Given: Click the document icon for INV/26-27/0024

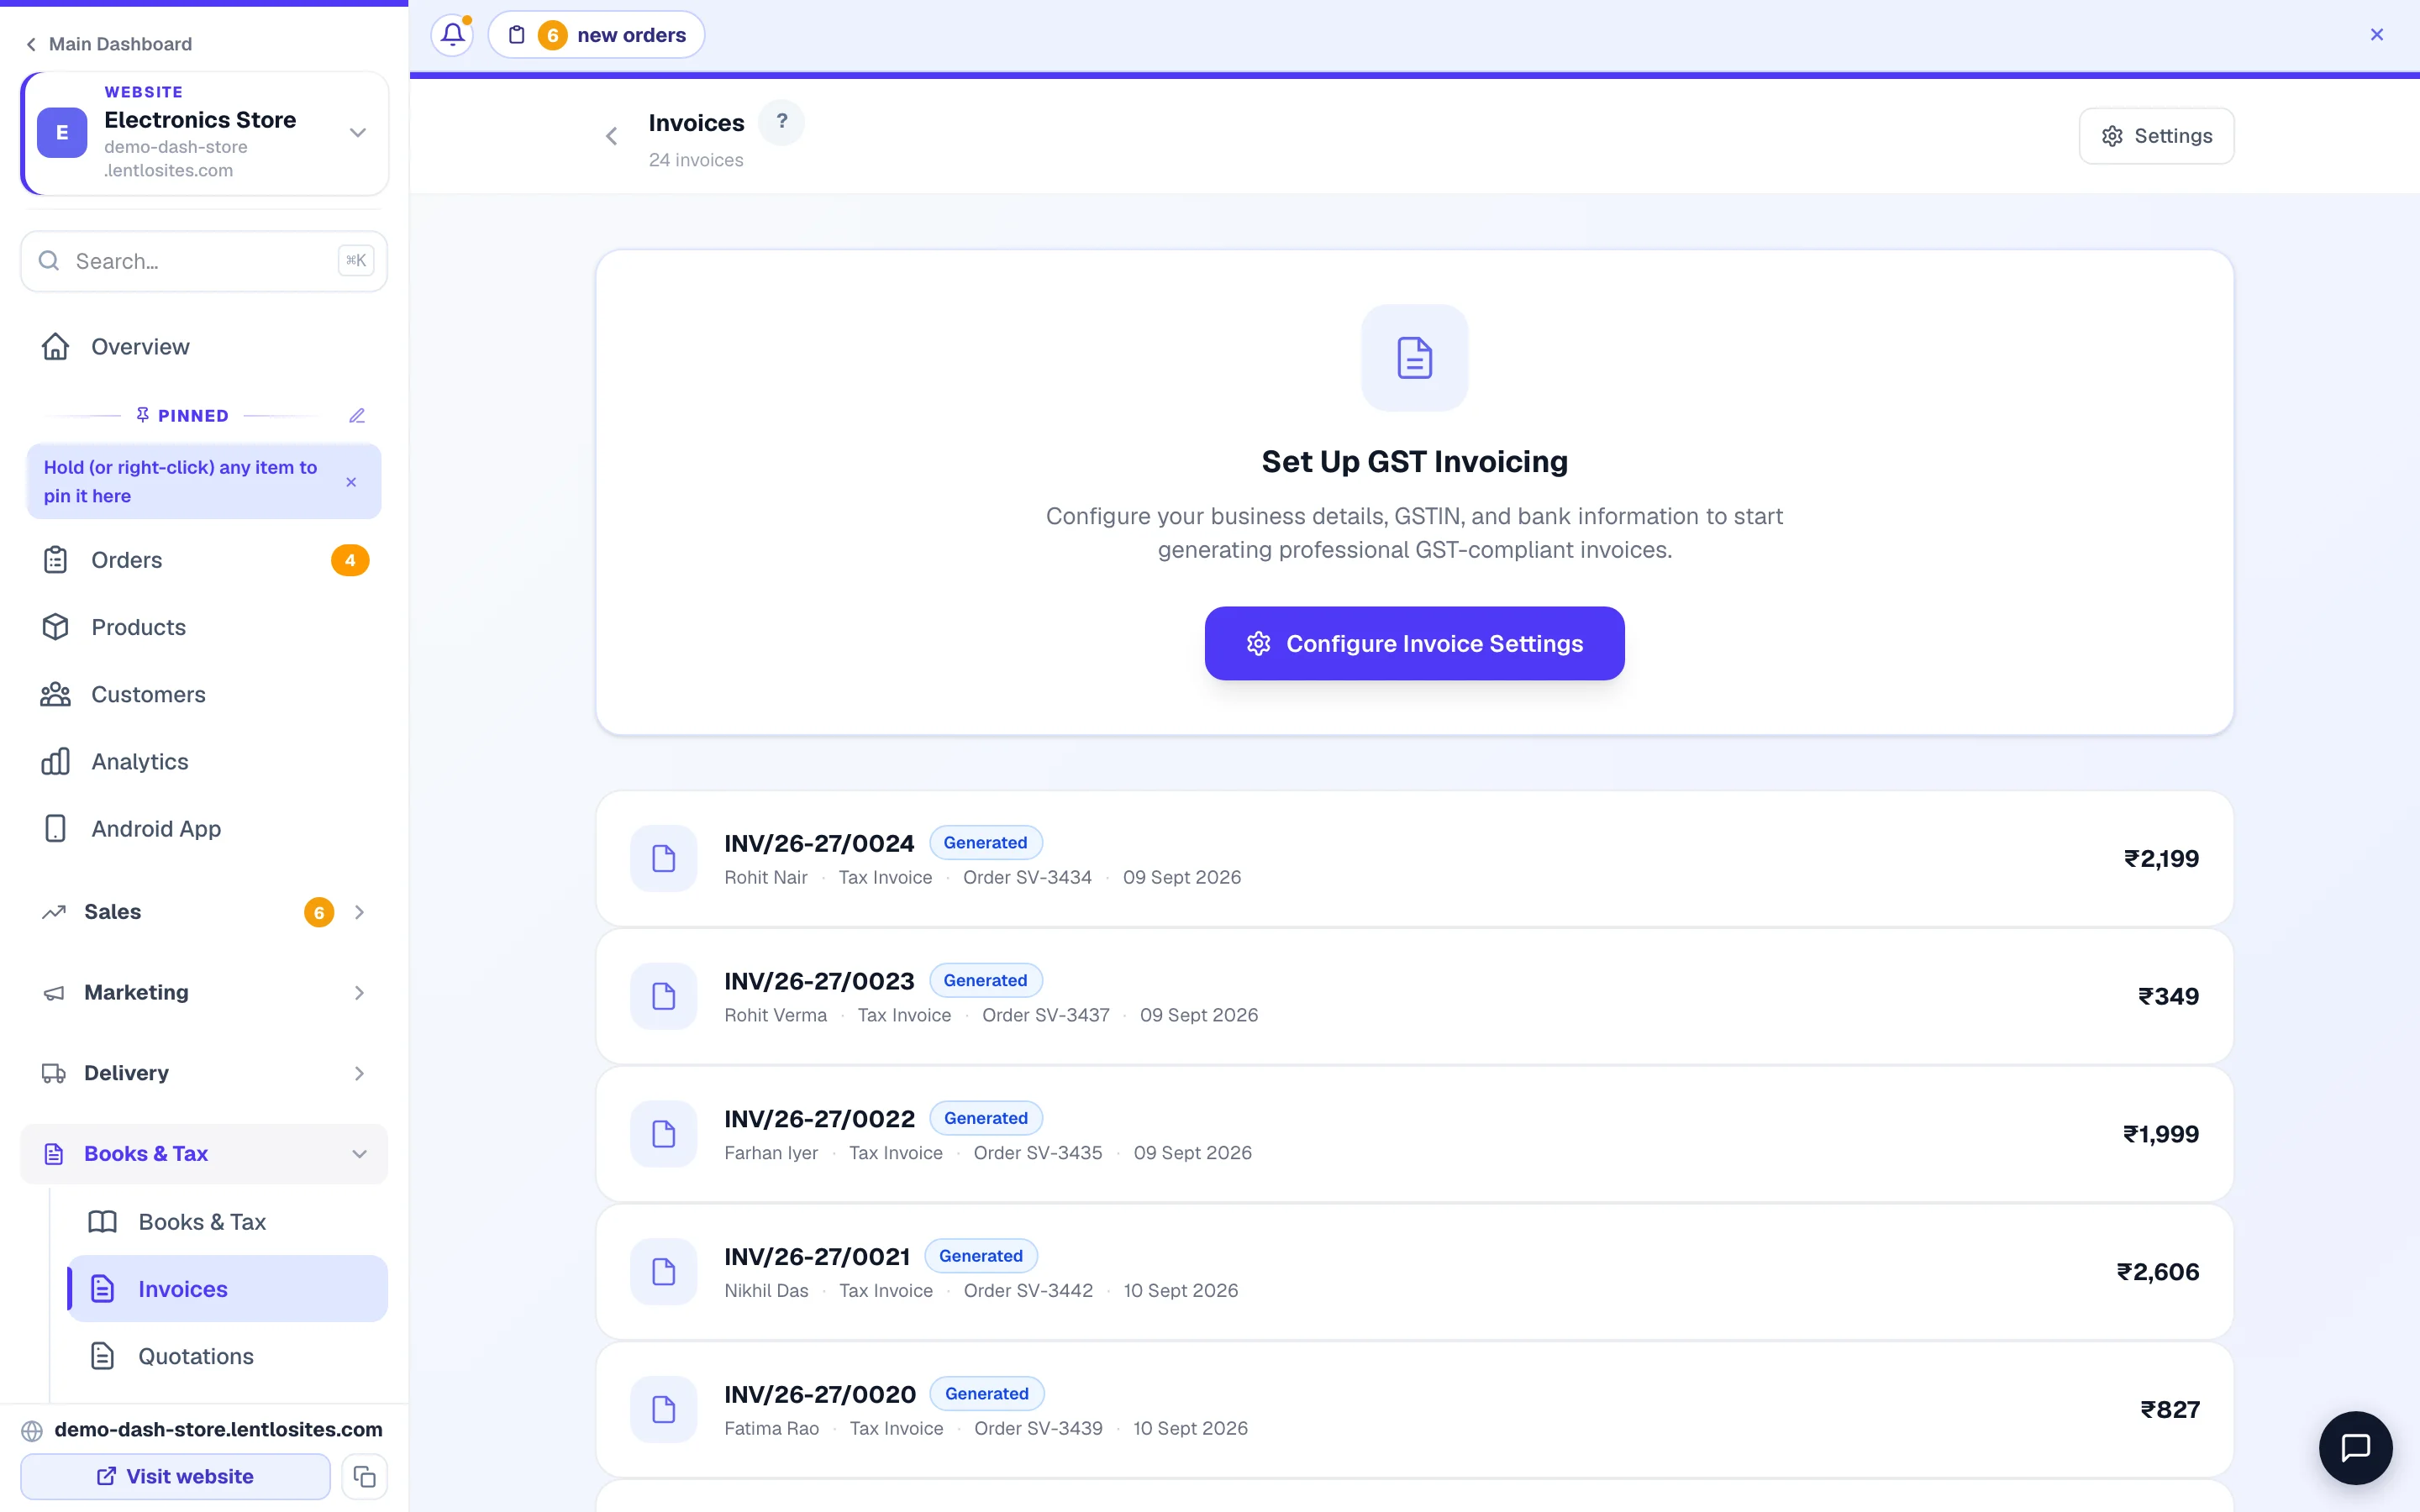Looking at the screenshot, I should [663, 858].
